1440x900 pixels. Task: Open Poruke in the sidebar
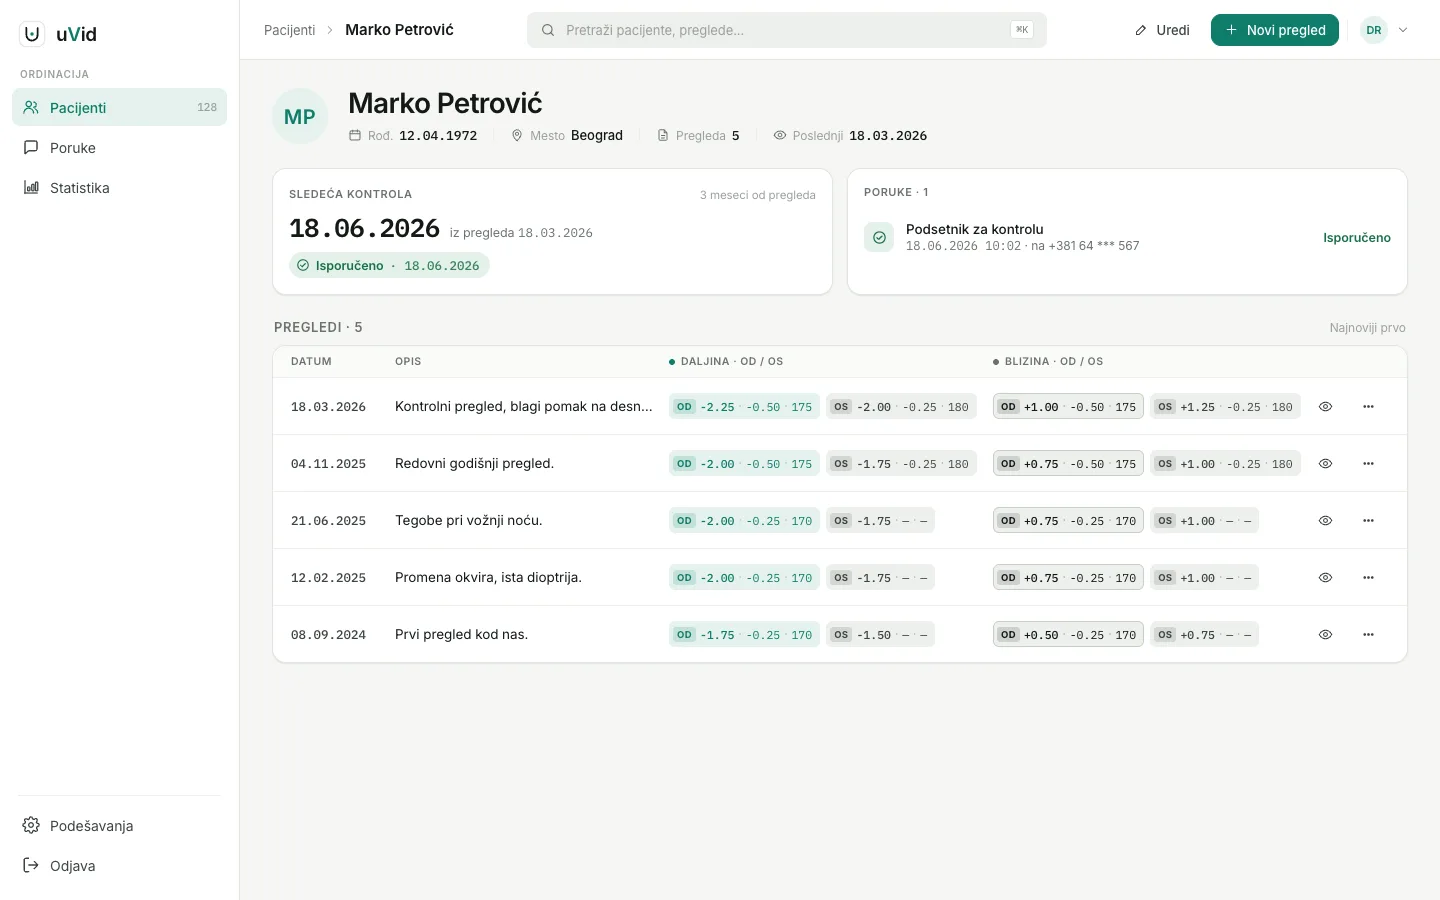coord(119,147)
